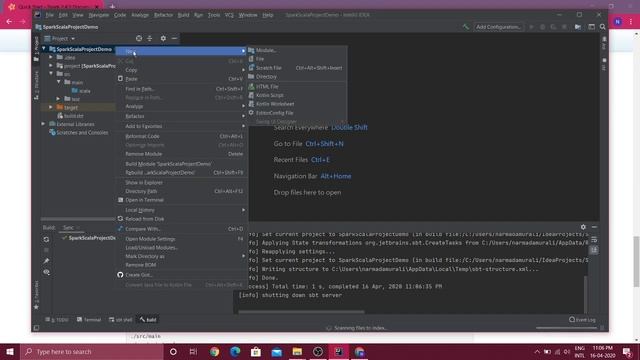
Task: Open the Terminal tool window tab
Action: 89,320
